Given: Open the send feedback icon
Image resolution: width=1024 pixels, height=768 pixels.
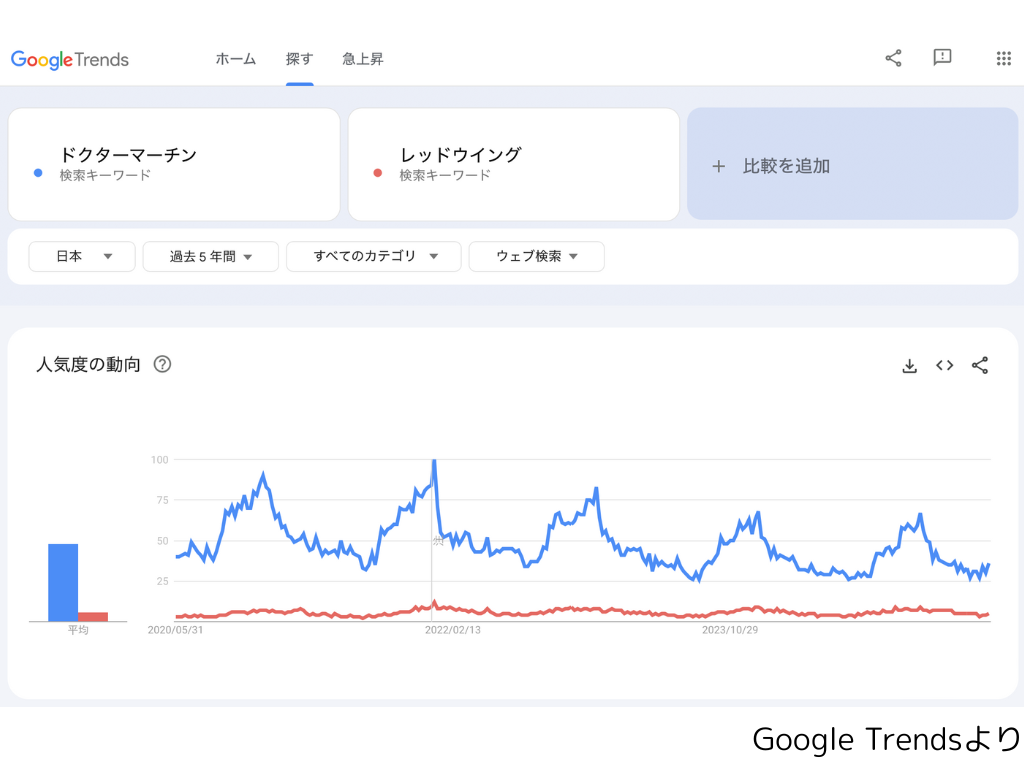Looking at the screenshot, I should [x=942, y=58].
